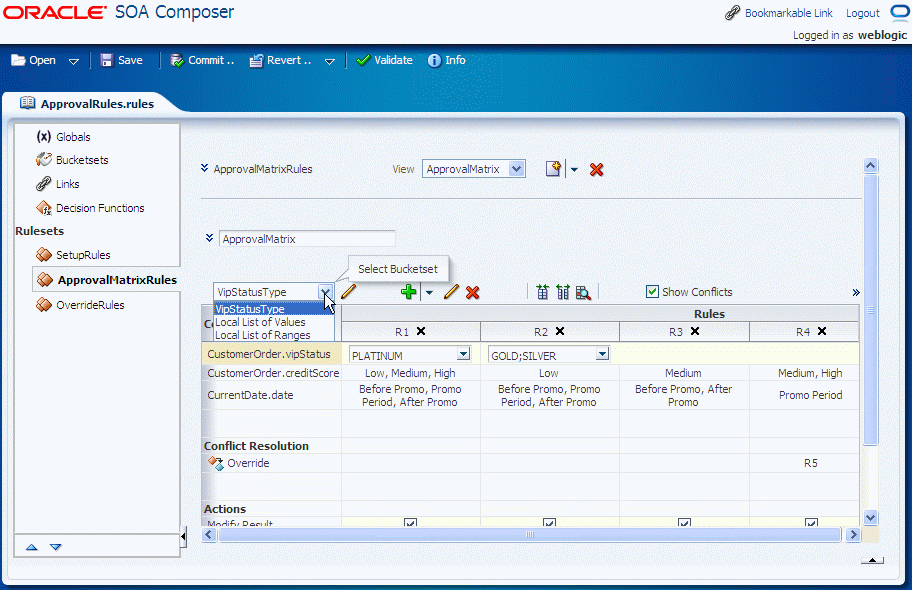Click the horizontal scrollbar right arrow

[x=853, y=534]
